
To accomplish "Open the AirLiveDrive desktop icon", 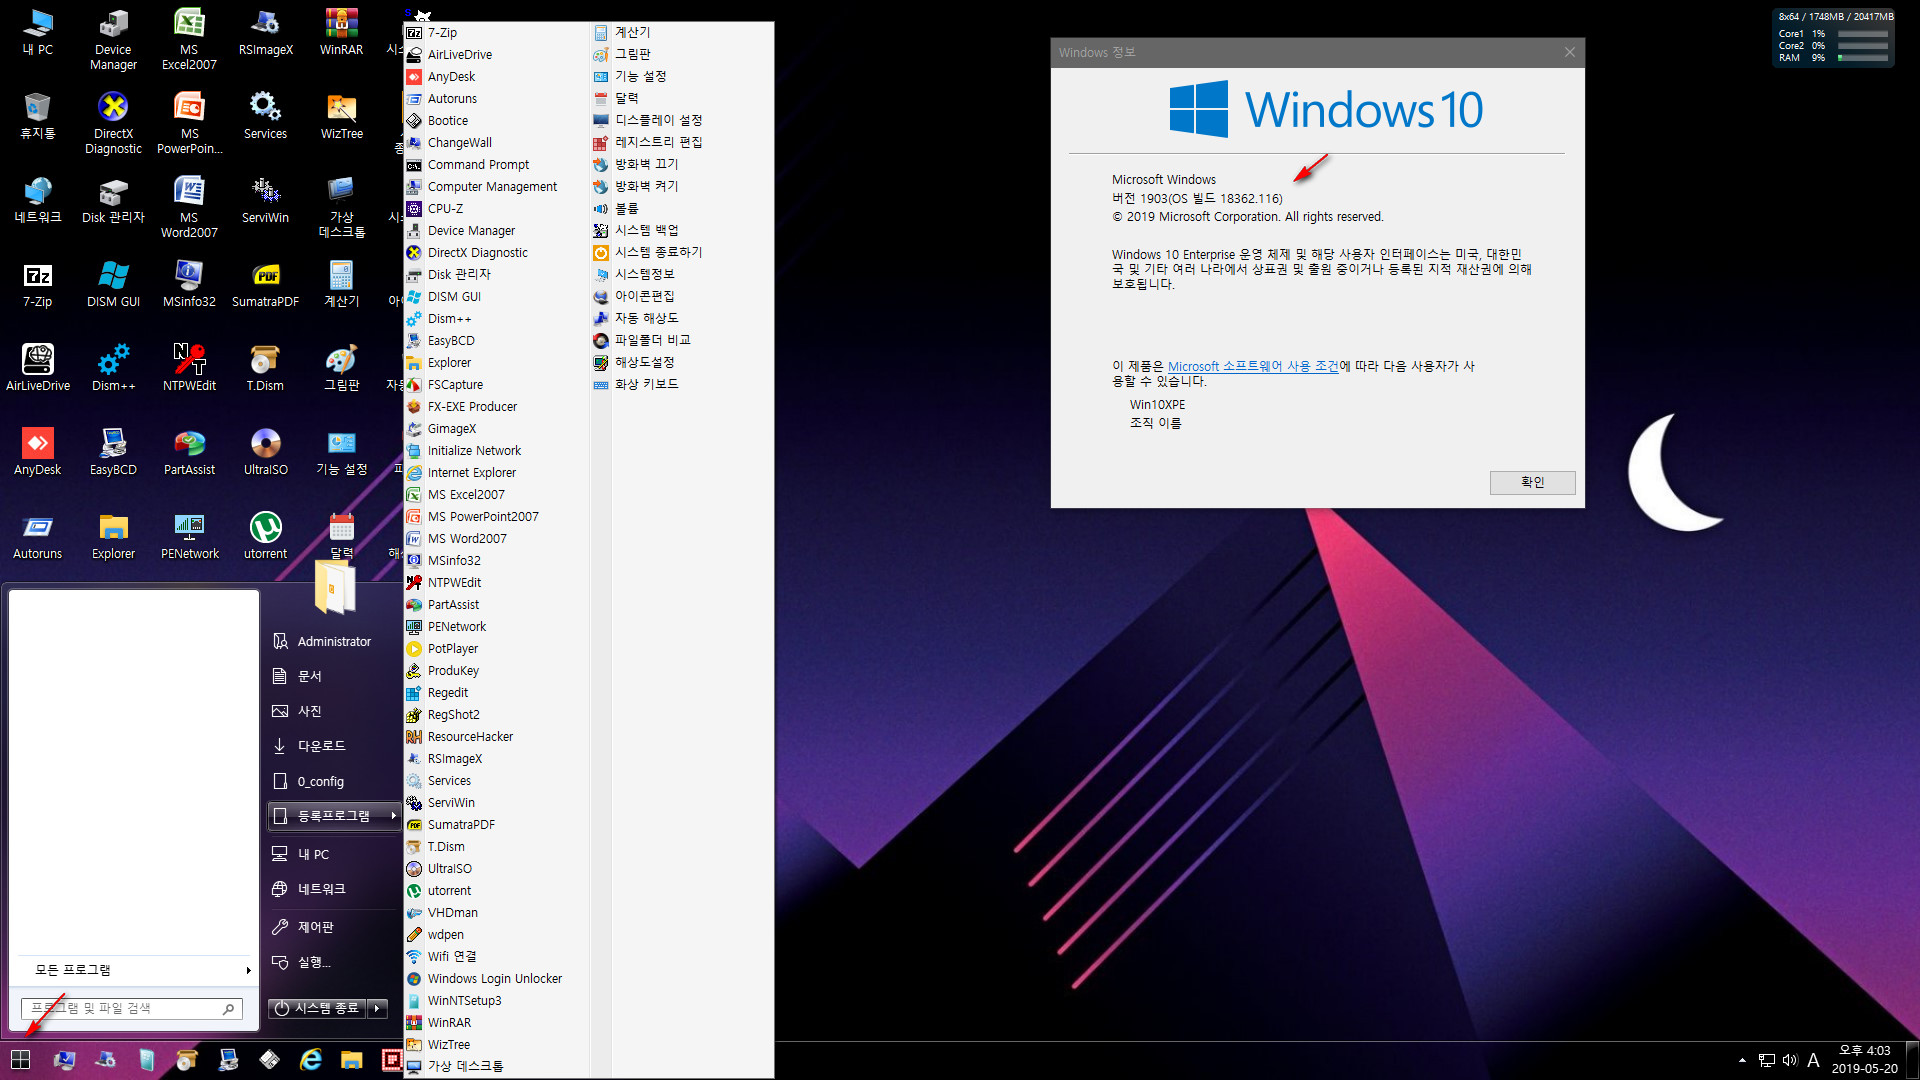I will coord(37,369).
